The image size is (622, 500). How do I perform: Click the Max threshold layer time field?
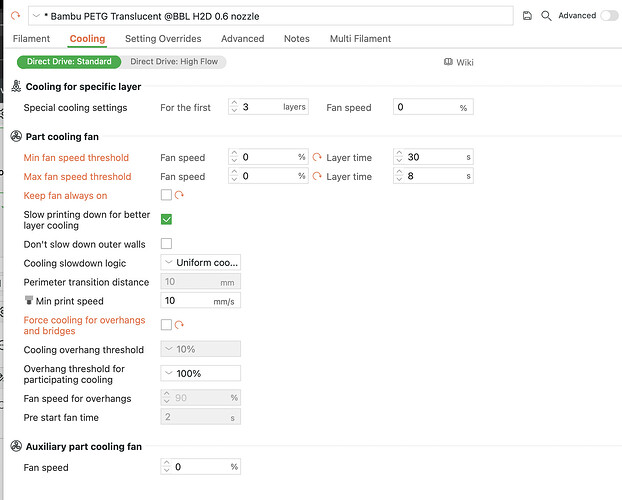(x=433, y=176)
